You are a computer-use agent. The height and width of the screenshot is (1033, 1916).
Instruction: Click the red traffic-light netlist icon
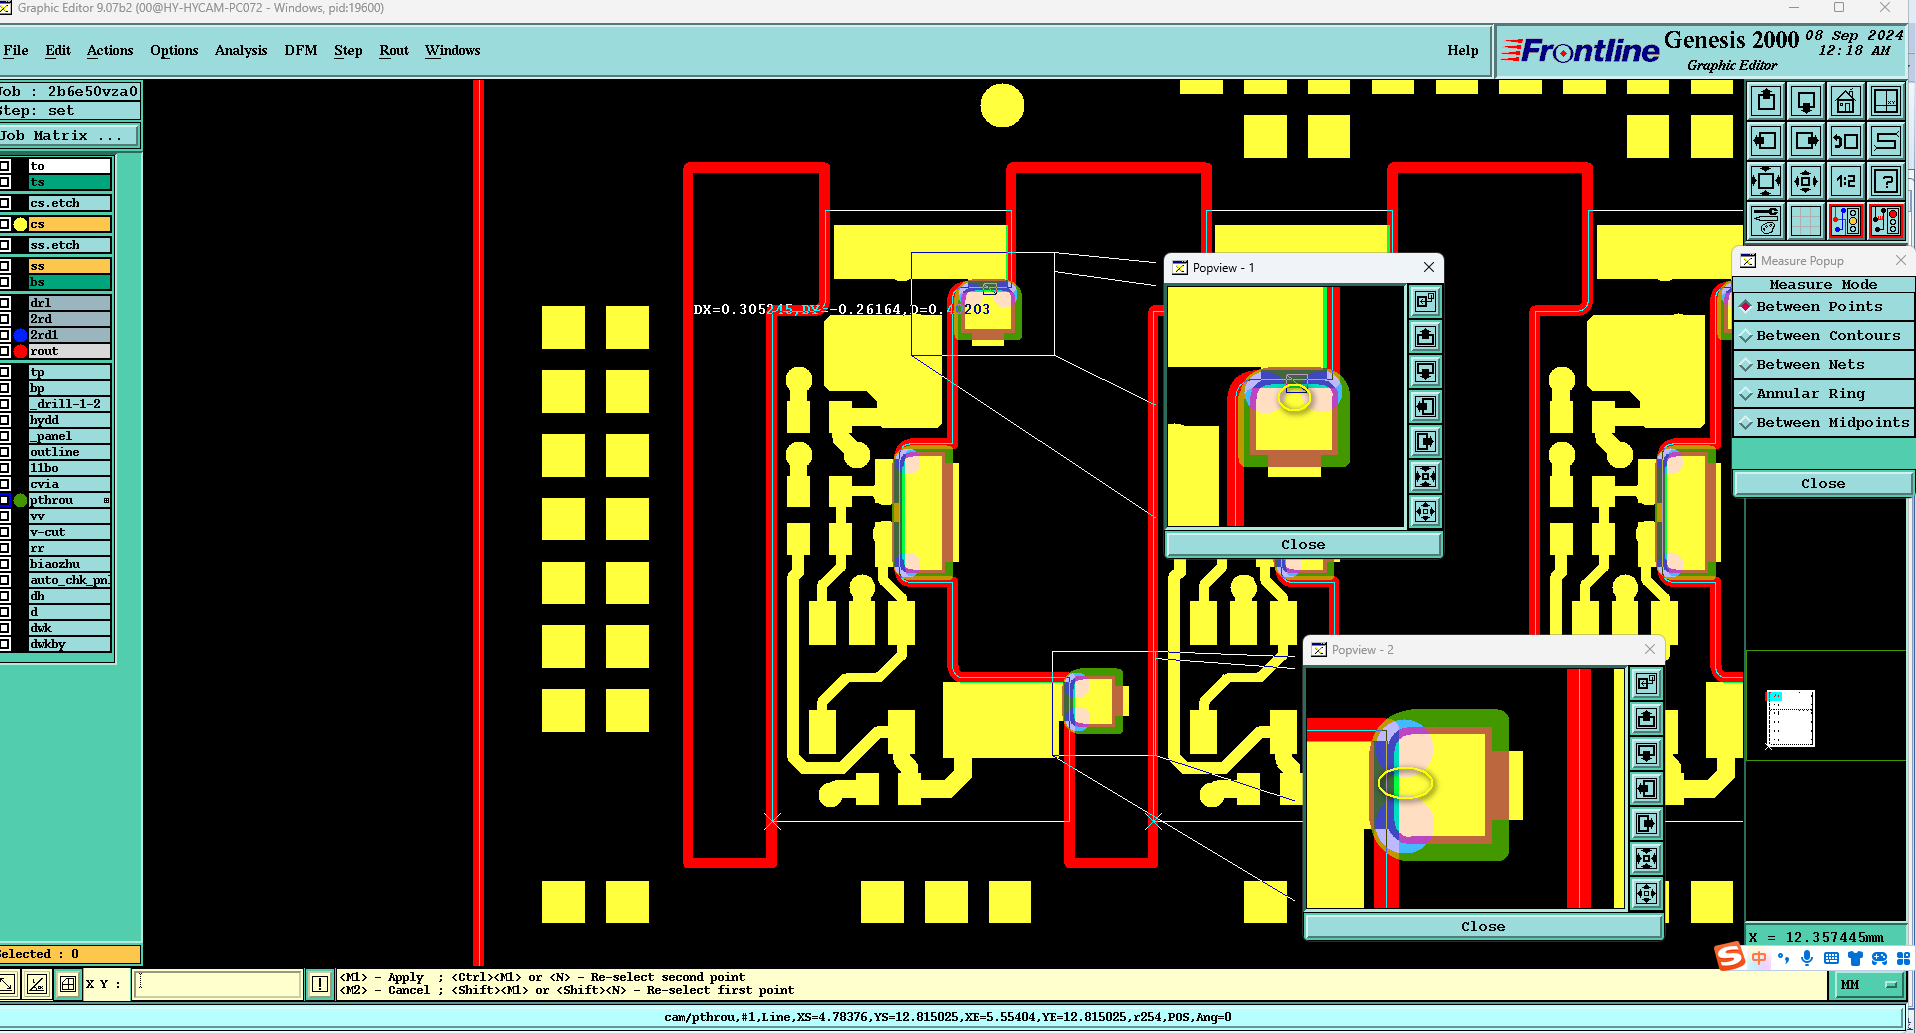1886,221
